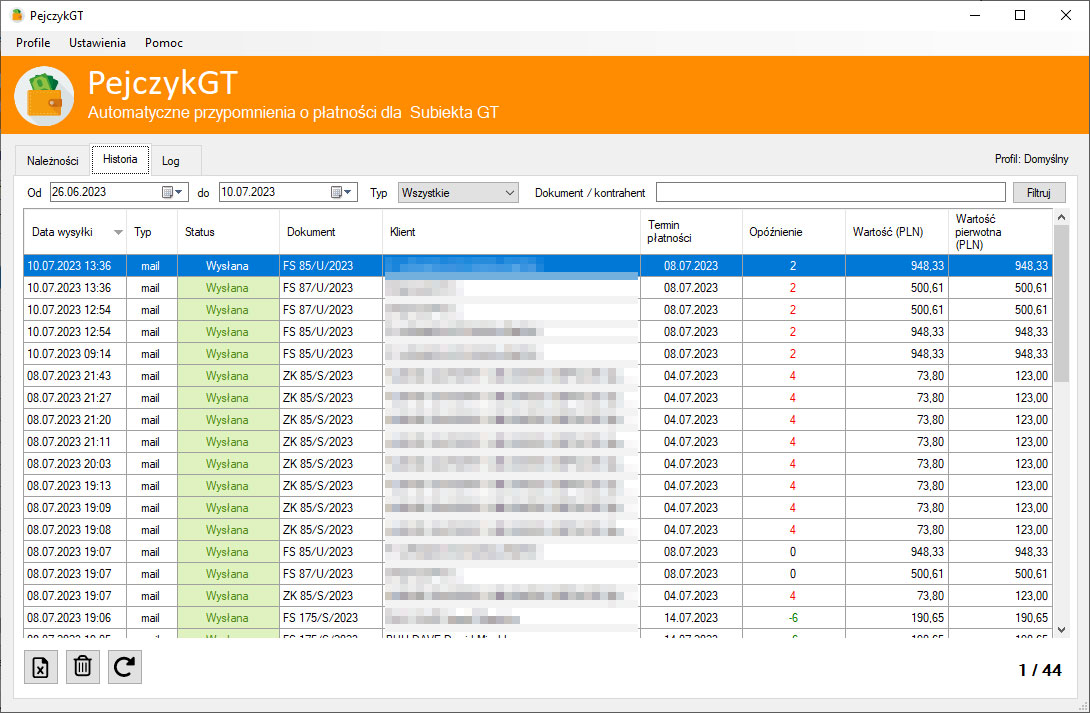This screenshot has height=713, width=1090.
Task: Click document cell FS 175/S/2023
Action: pos(331,618)
